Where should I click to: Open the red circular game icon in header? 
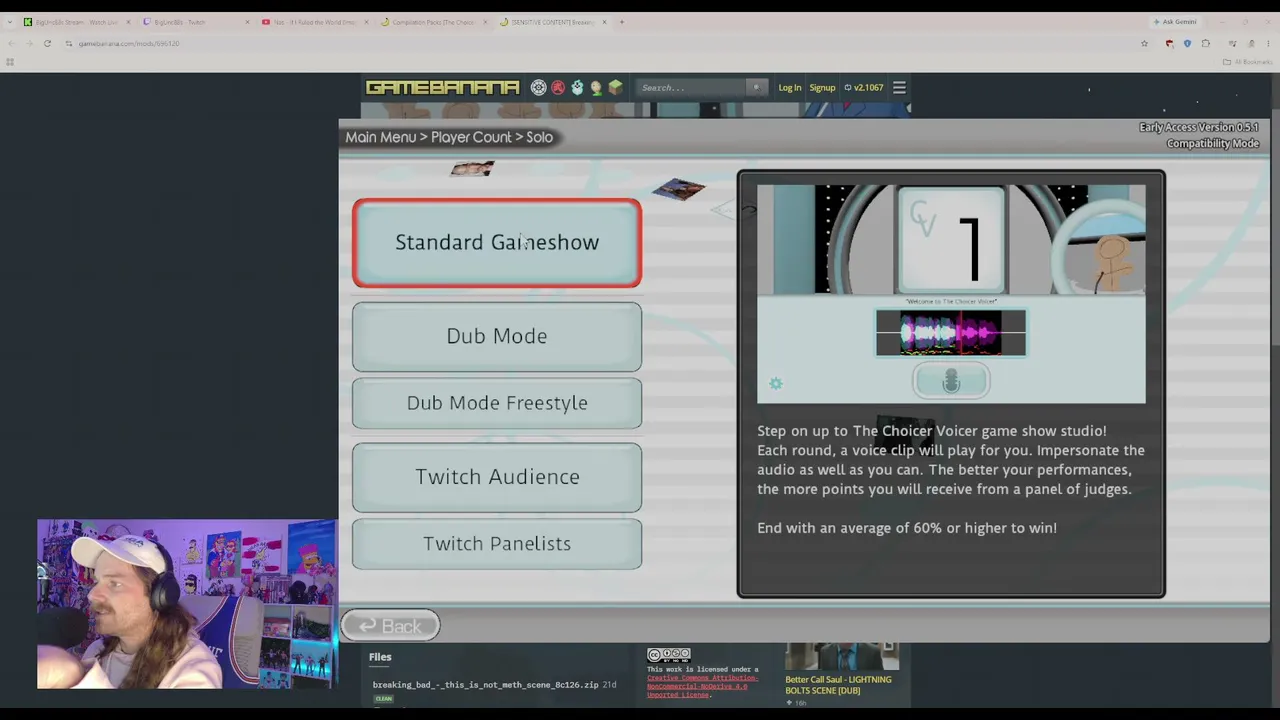[558, 88]
